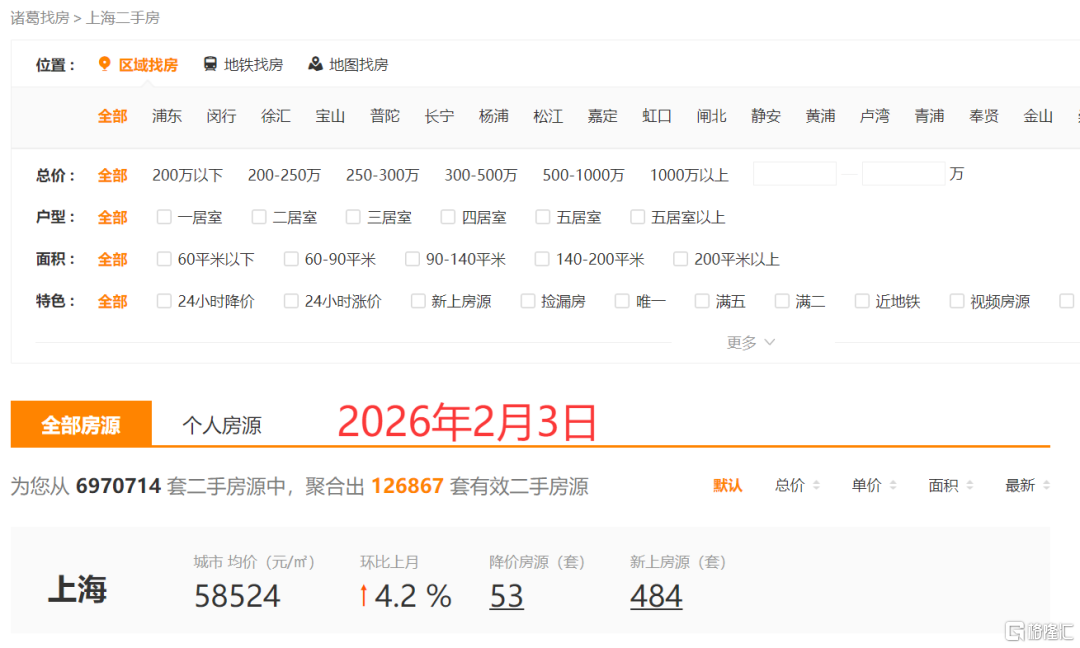Screen dimensions: 1080x648
Task: Open the 53 降价房源 link
Action: point(506,596)
